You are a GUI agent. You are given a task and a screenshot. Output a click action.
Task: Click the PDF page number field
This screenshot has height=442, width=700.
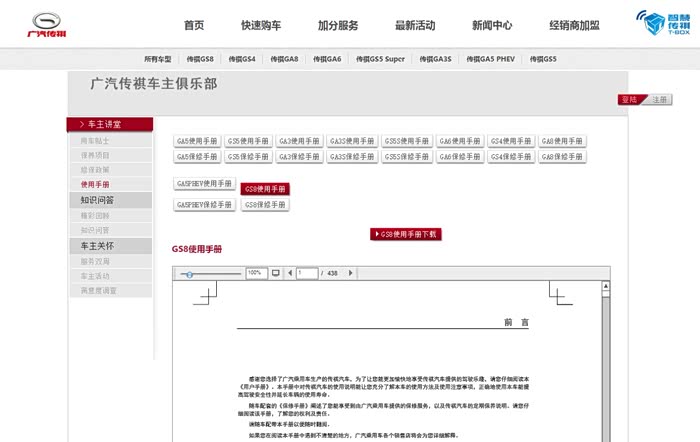pos(307,273)
